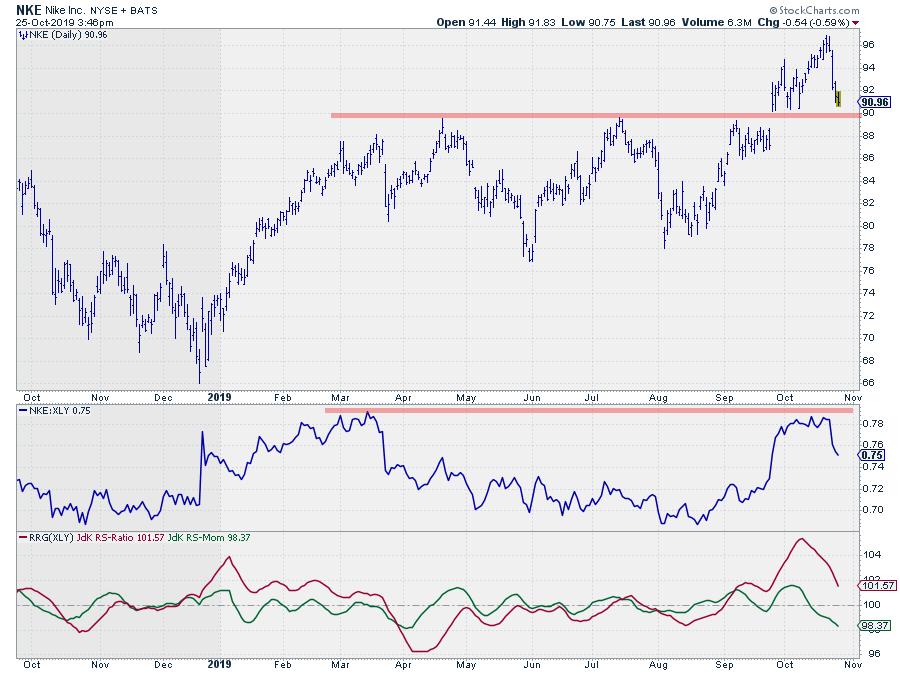Image resolution: width=900 pixels, height=673 pixels.
Task: Click the 'RRG(XLY)' legend label
Action: coord(51,538)
